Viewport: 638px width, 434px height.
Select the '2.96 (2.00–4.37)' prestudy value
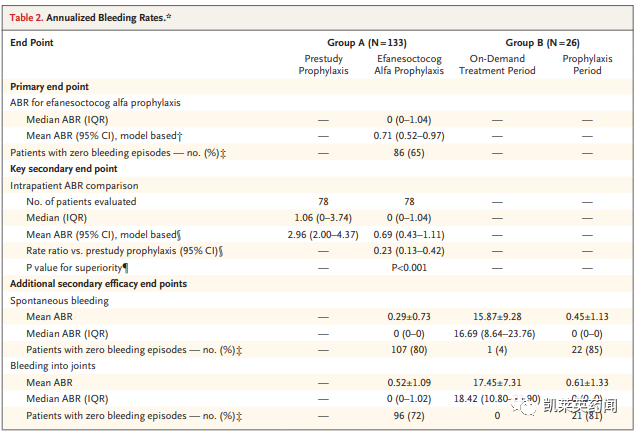323,235
